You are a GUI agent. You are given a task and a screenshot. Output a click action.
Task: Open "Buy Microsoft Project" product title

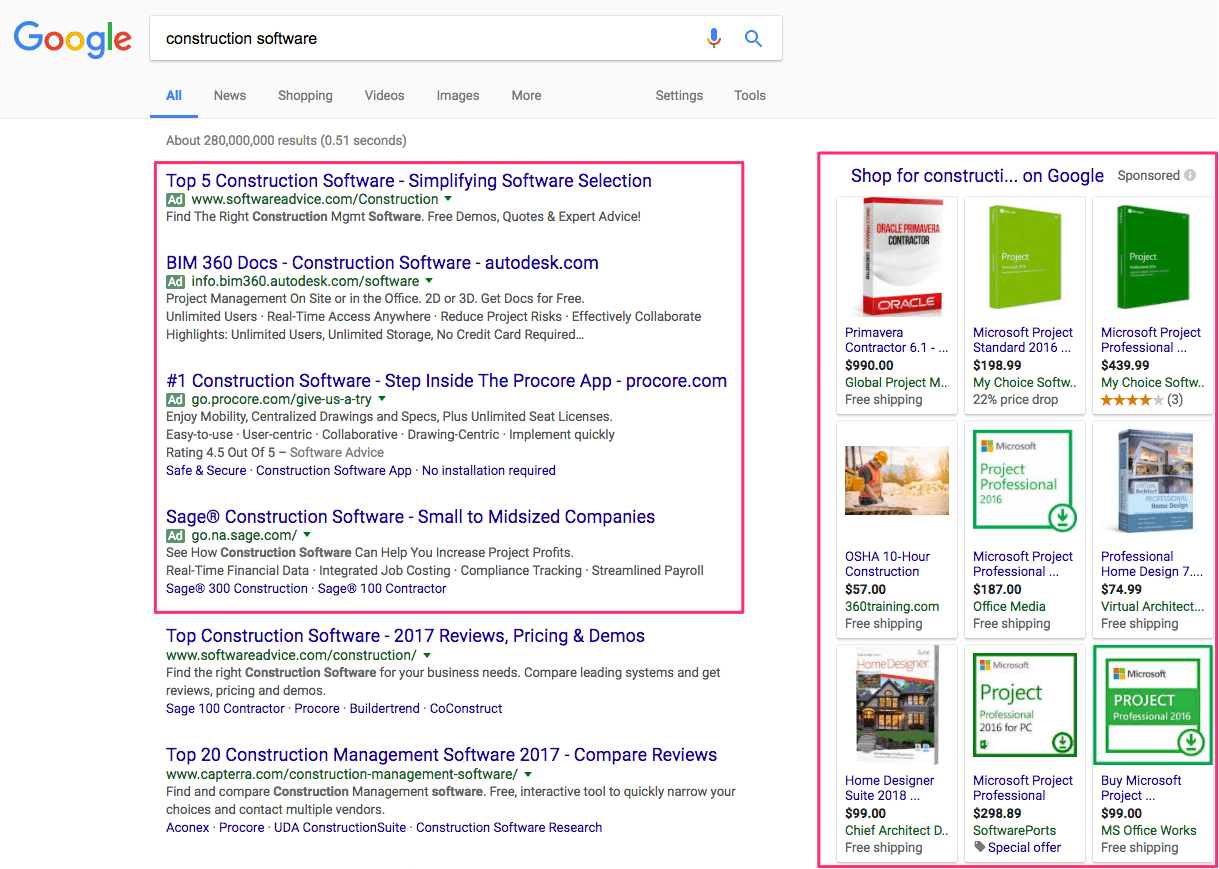[x=1141, y=788]
